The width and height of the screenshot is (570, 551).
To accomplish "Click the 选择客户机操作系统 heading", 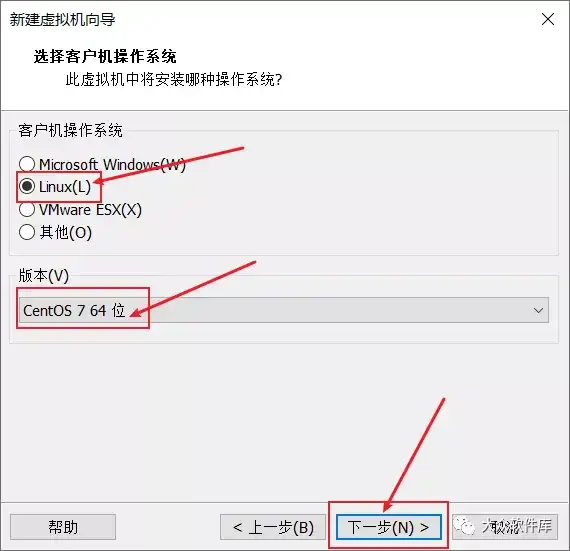I will [105, 57].
